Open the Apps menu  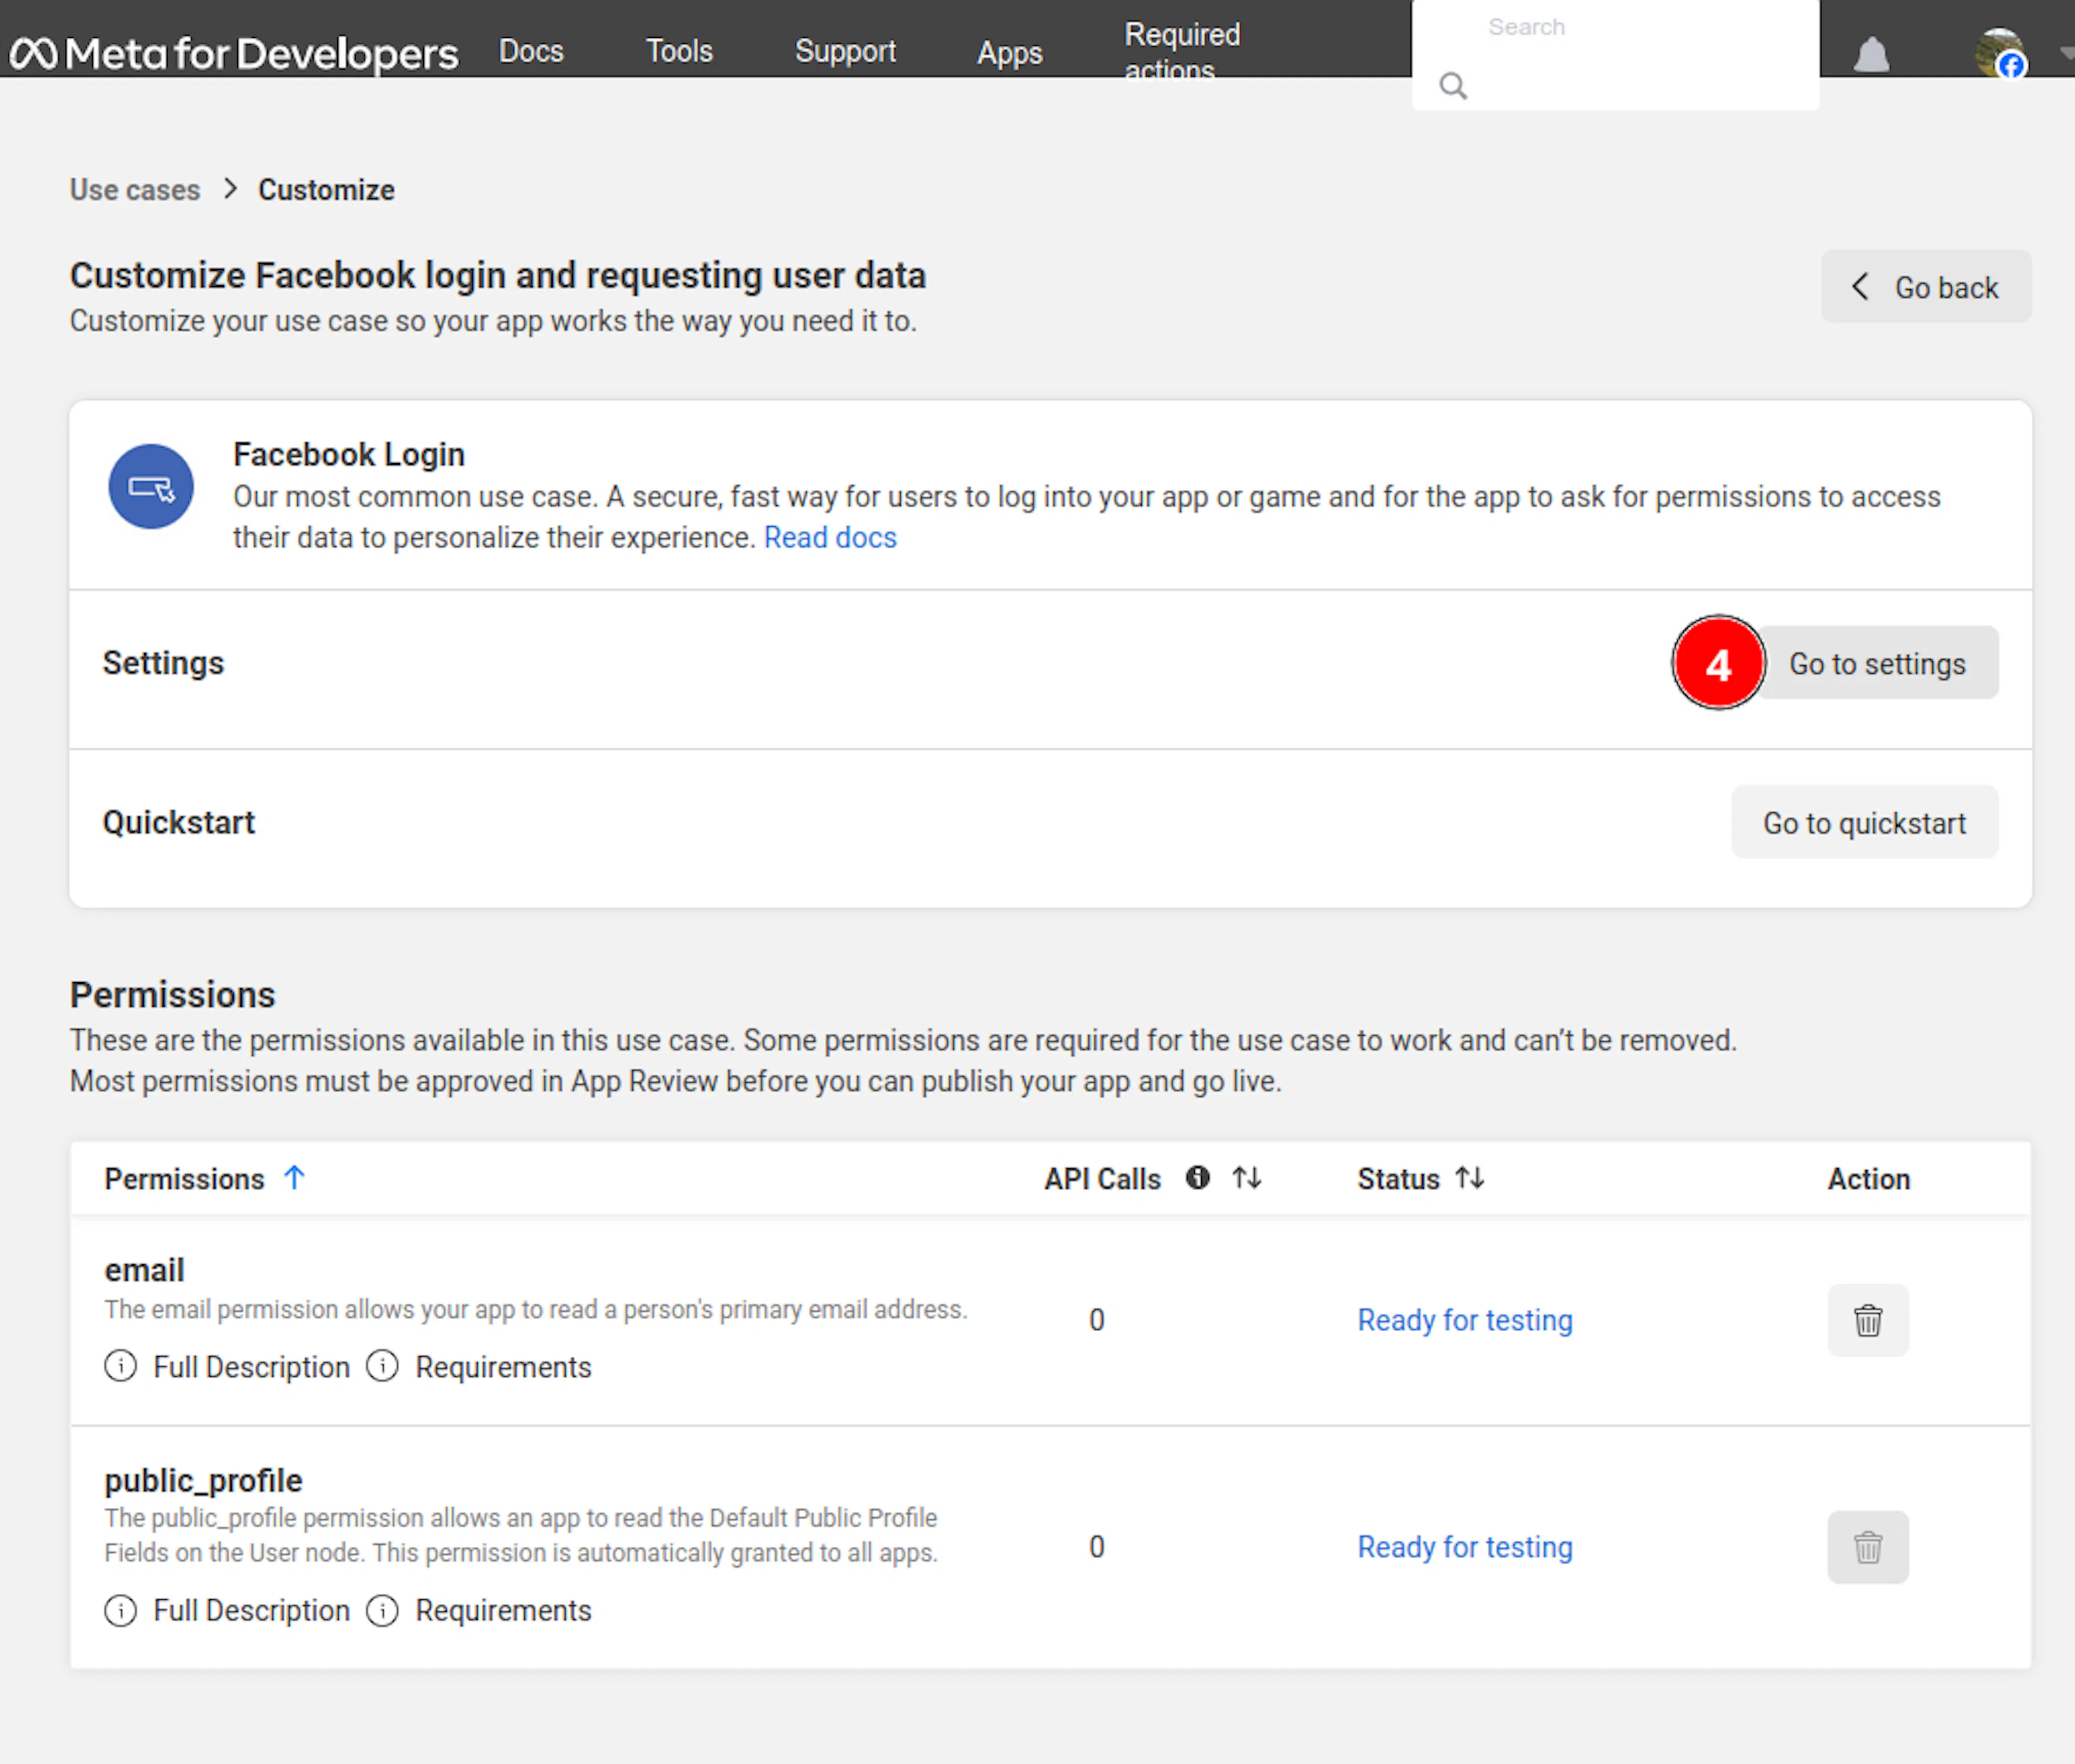1010,53
